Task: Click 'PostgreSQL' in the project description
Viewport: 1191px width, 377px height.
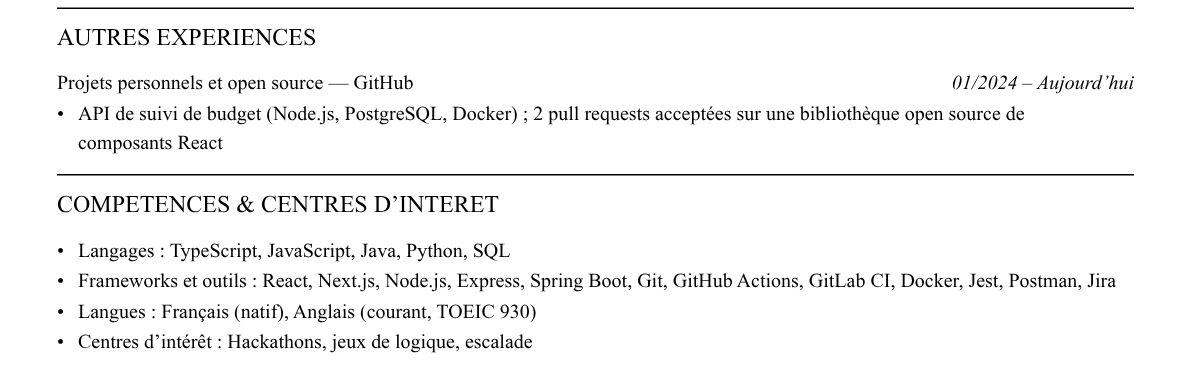Action: click(x=395, y=114)
